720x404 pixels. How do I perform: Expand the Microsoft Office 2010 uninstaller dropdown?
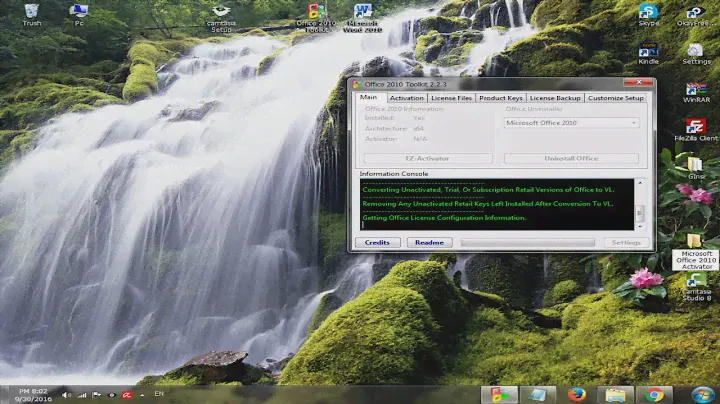click(571, 122)
